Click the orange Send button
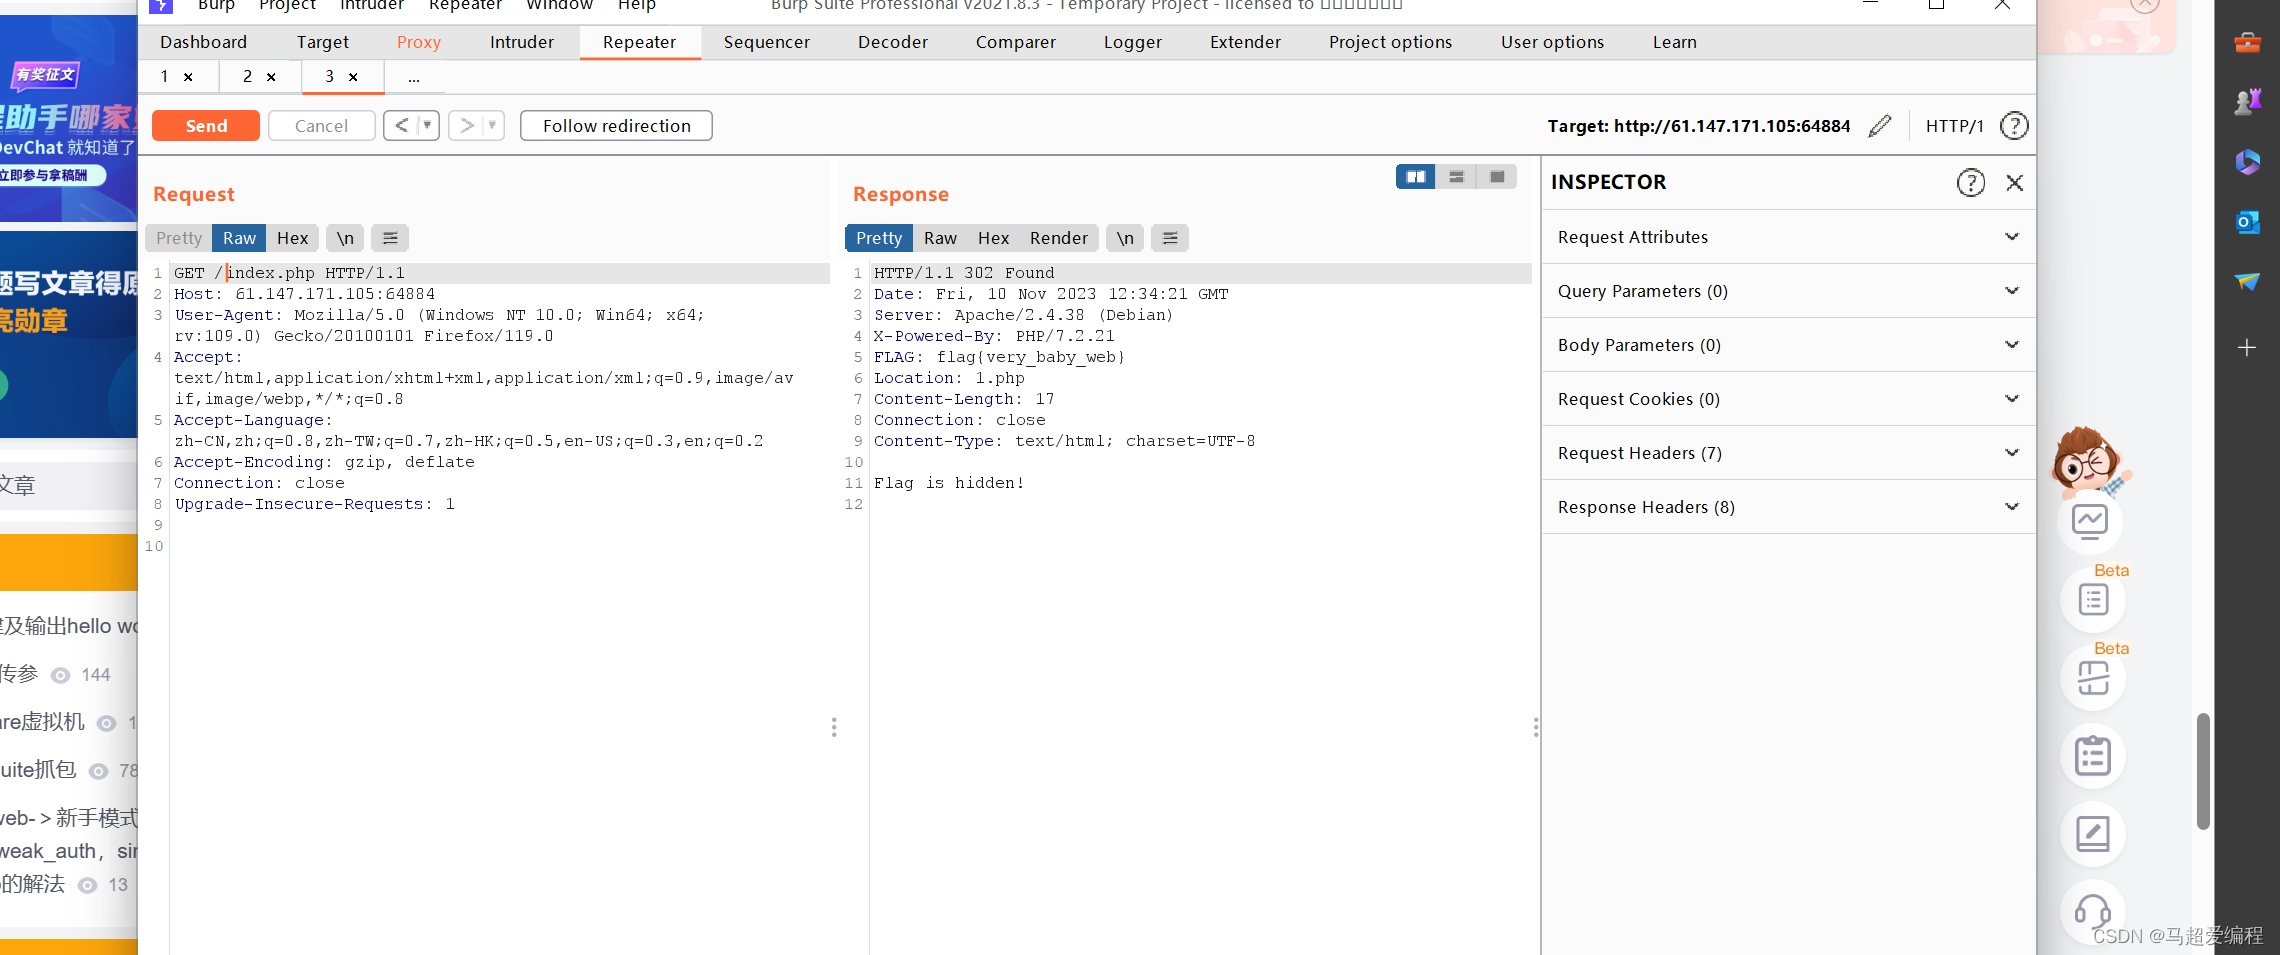This screenshot has width=2280, height=955. tap(206, 126)
